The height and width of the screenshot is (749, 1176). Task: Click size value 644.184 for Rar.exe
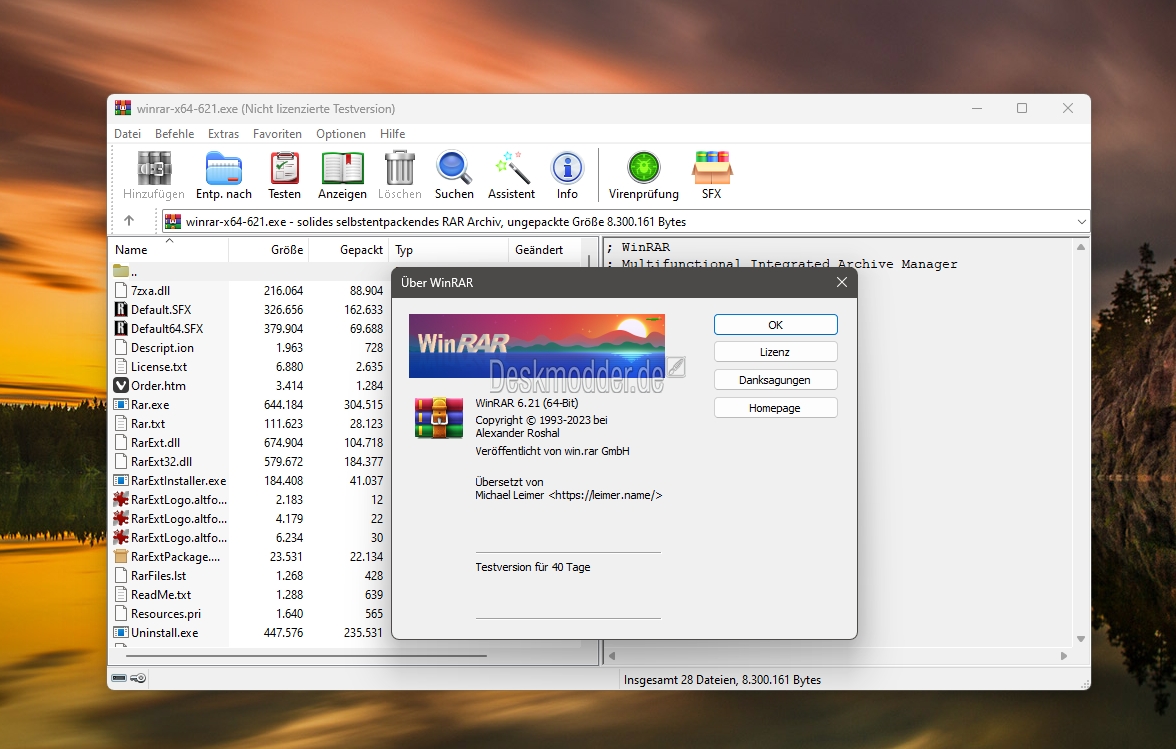click(x=284, y=404)
